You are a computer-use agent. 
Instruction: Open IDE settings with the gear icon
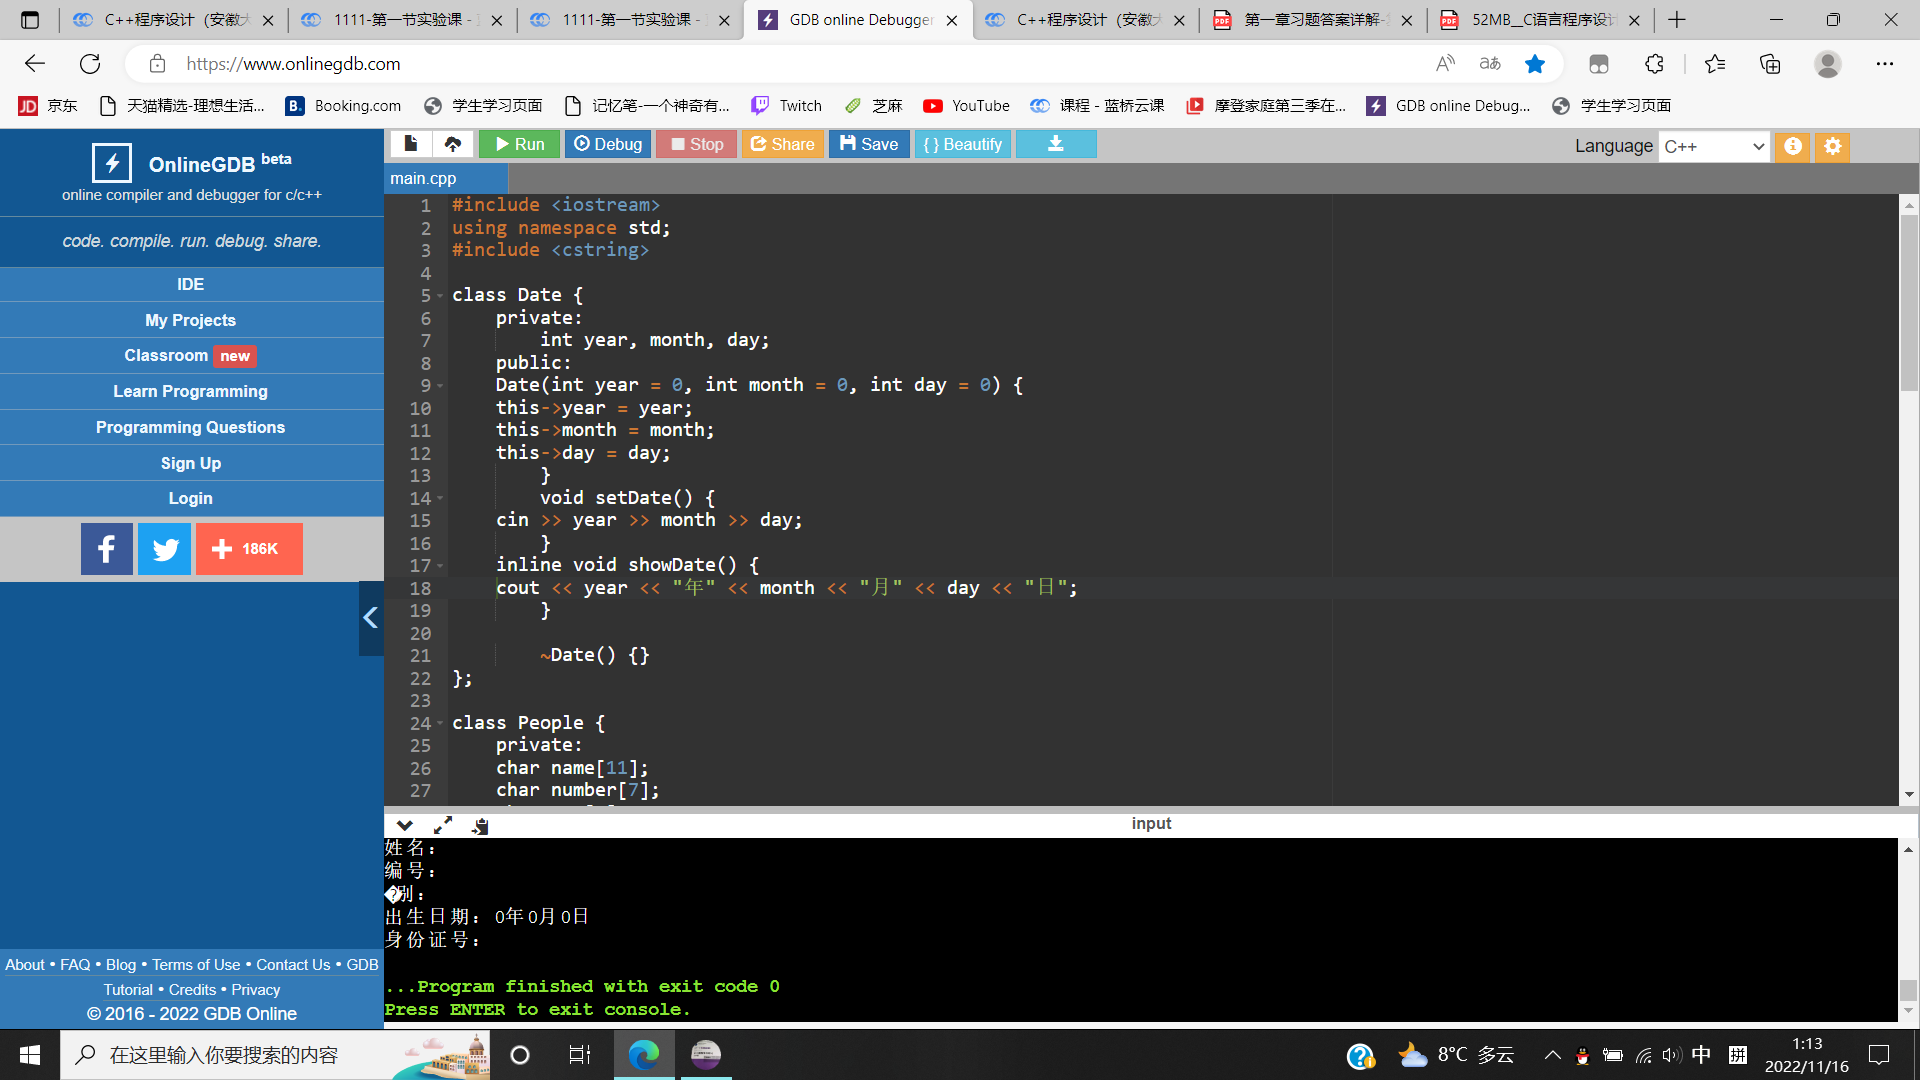tap(1832, 146)
